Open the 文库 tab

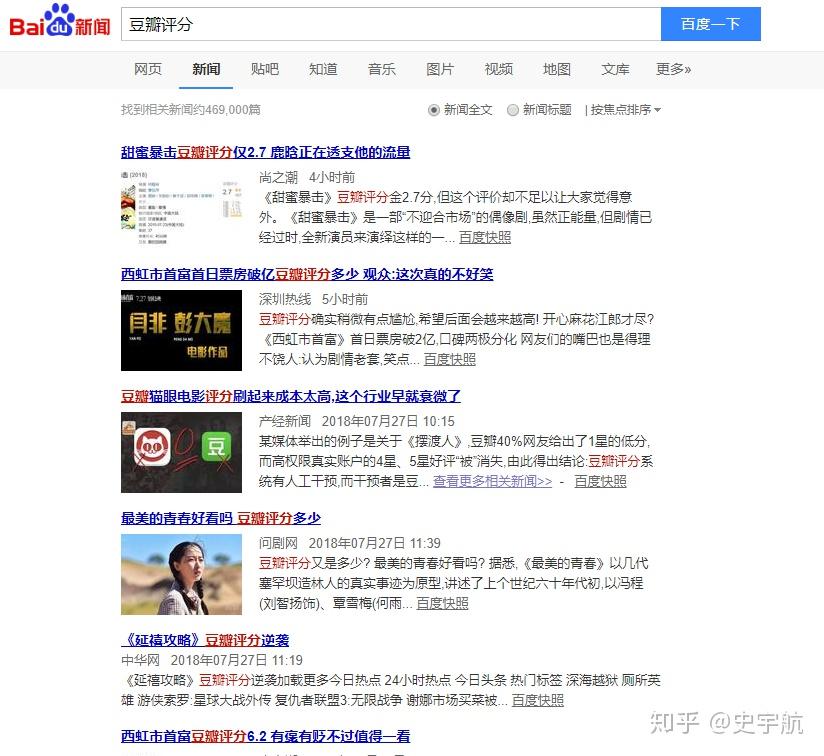coord(615,69)
